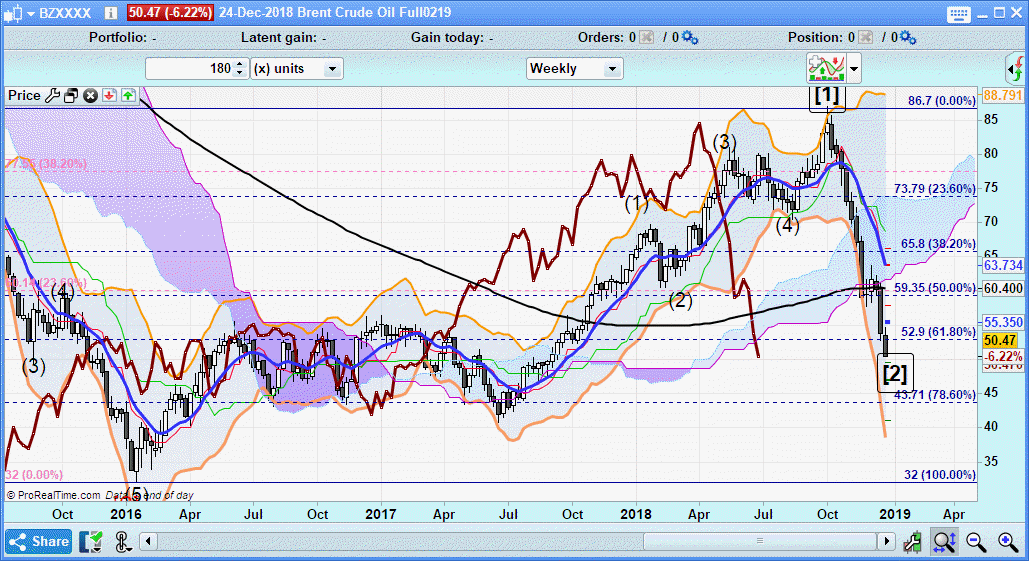Click the horizontal scrollbar thumb
The image size is (1029, 561).
760,541
